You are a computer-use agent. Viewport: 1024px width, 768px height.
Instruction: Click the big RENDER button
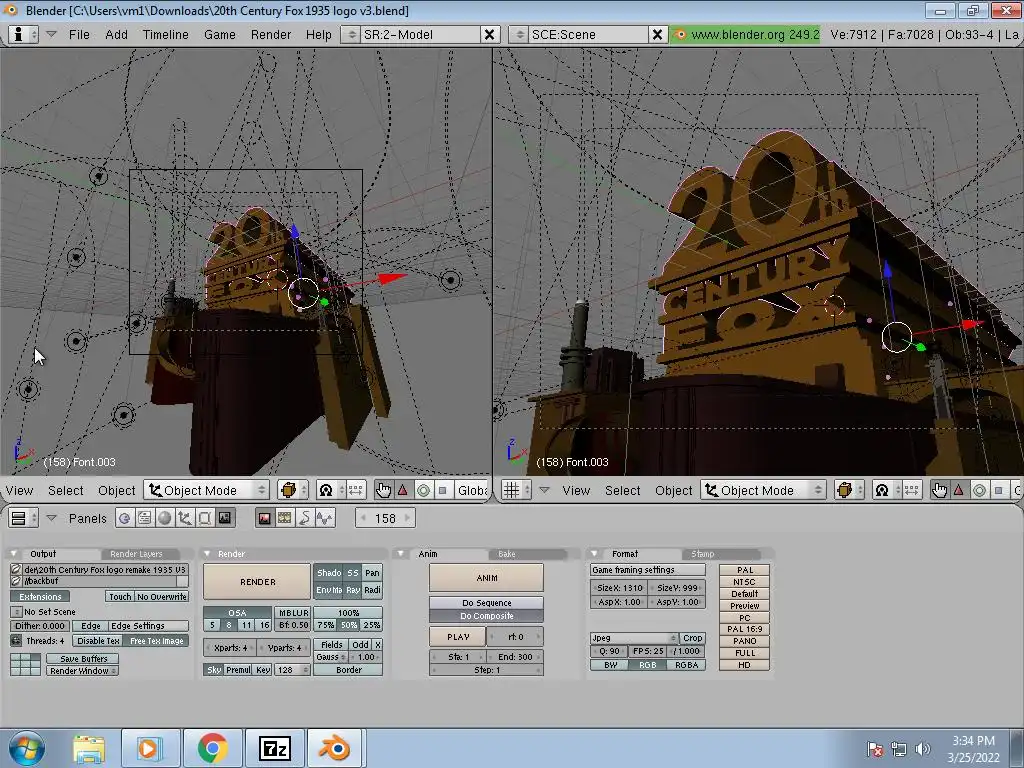257,582
